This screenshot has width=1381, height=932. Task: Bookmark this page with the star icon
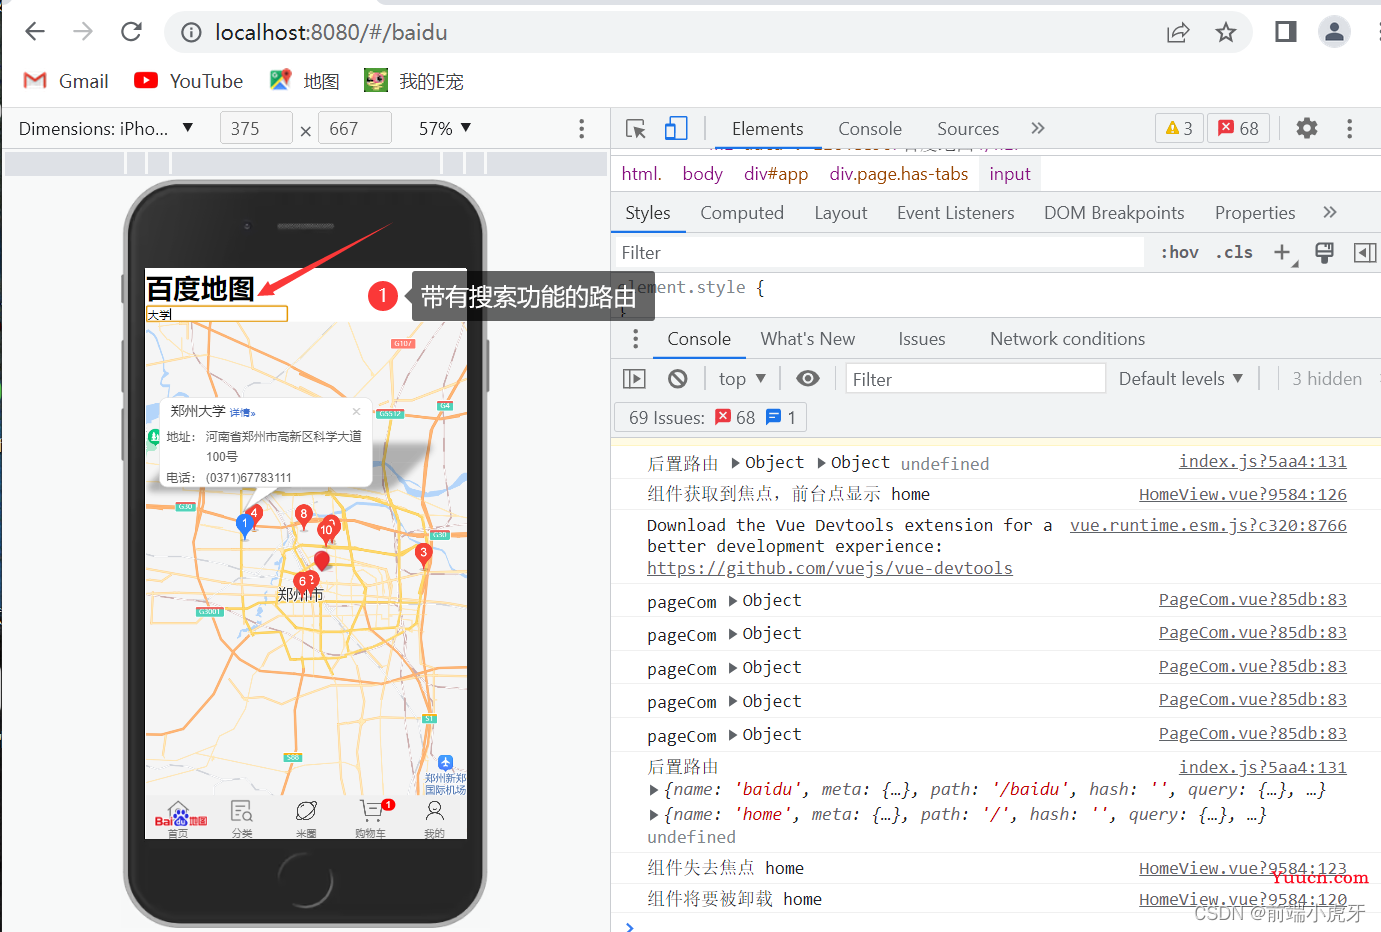click(1226, 33)
